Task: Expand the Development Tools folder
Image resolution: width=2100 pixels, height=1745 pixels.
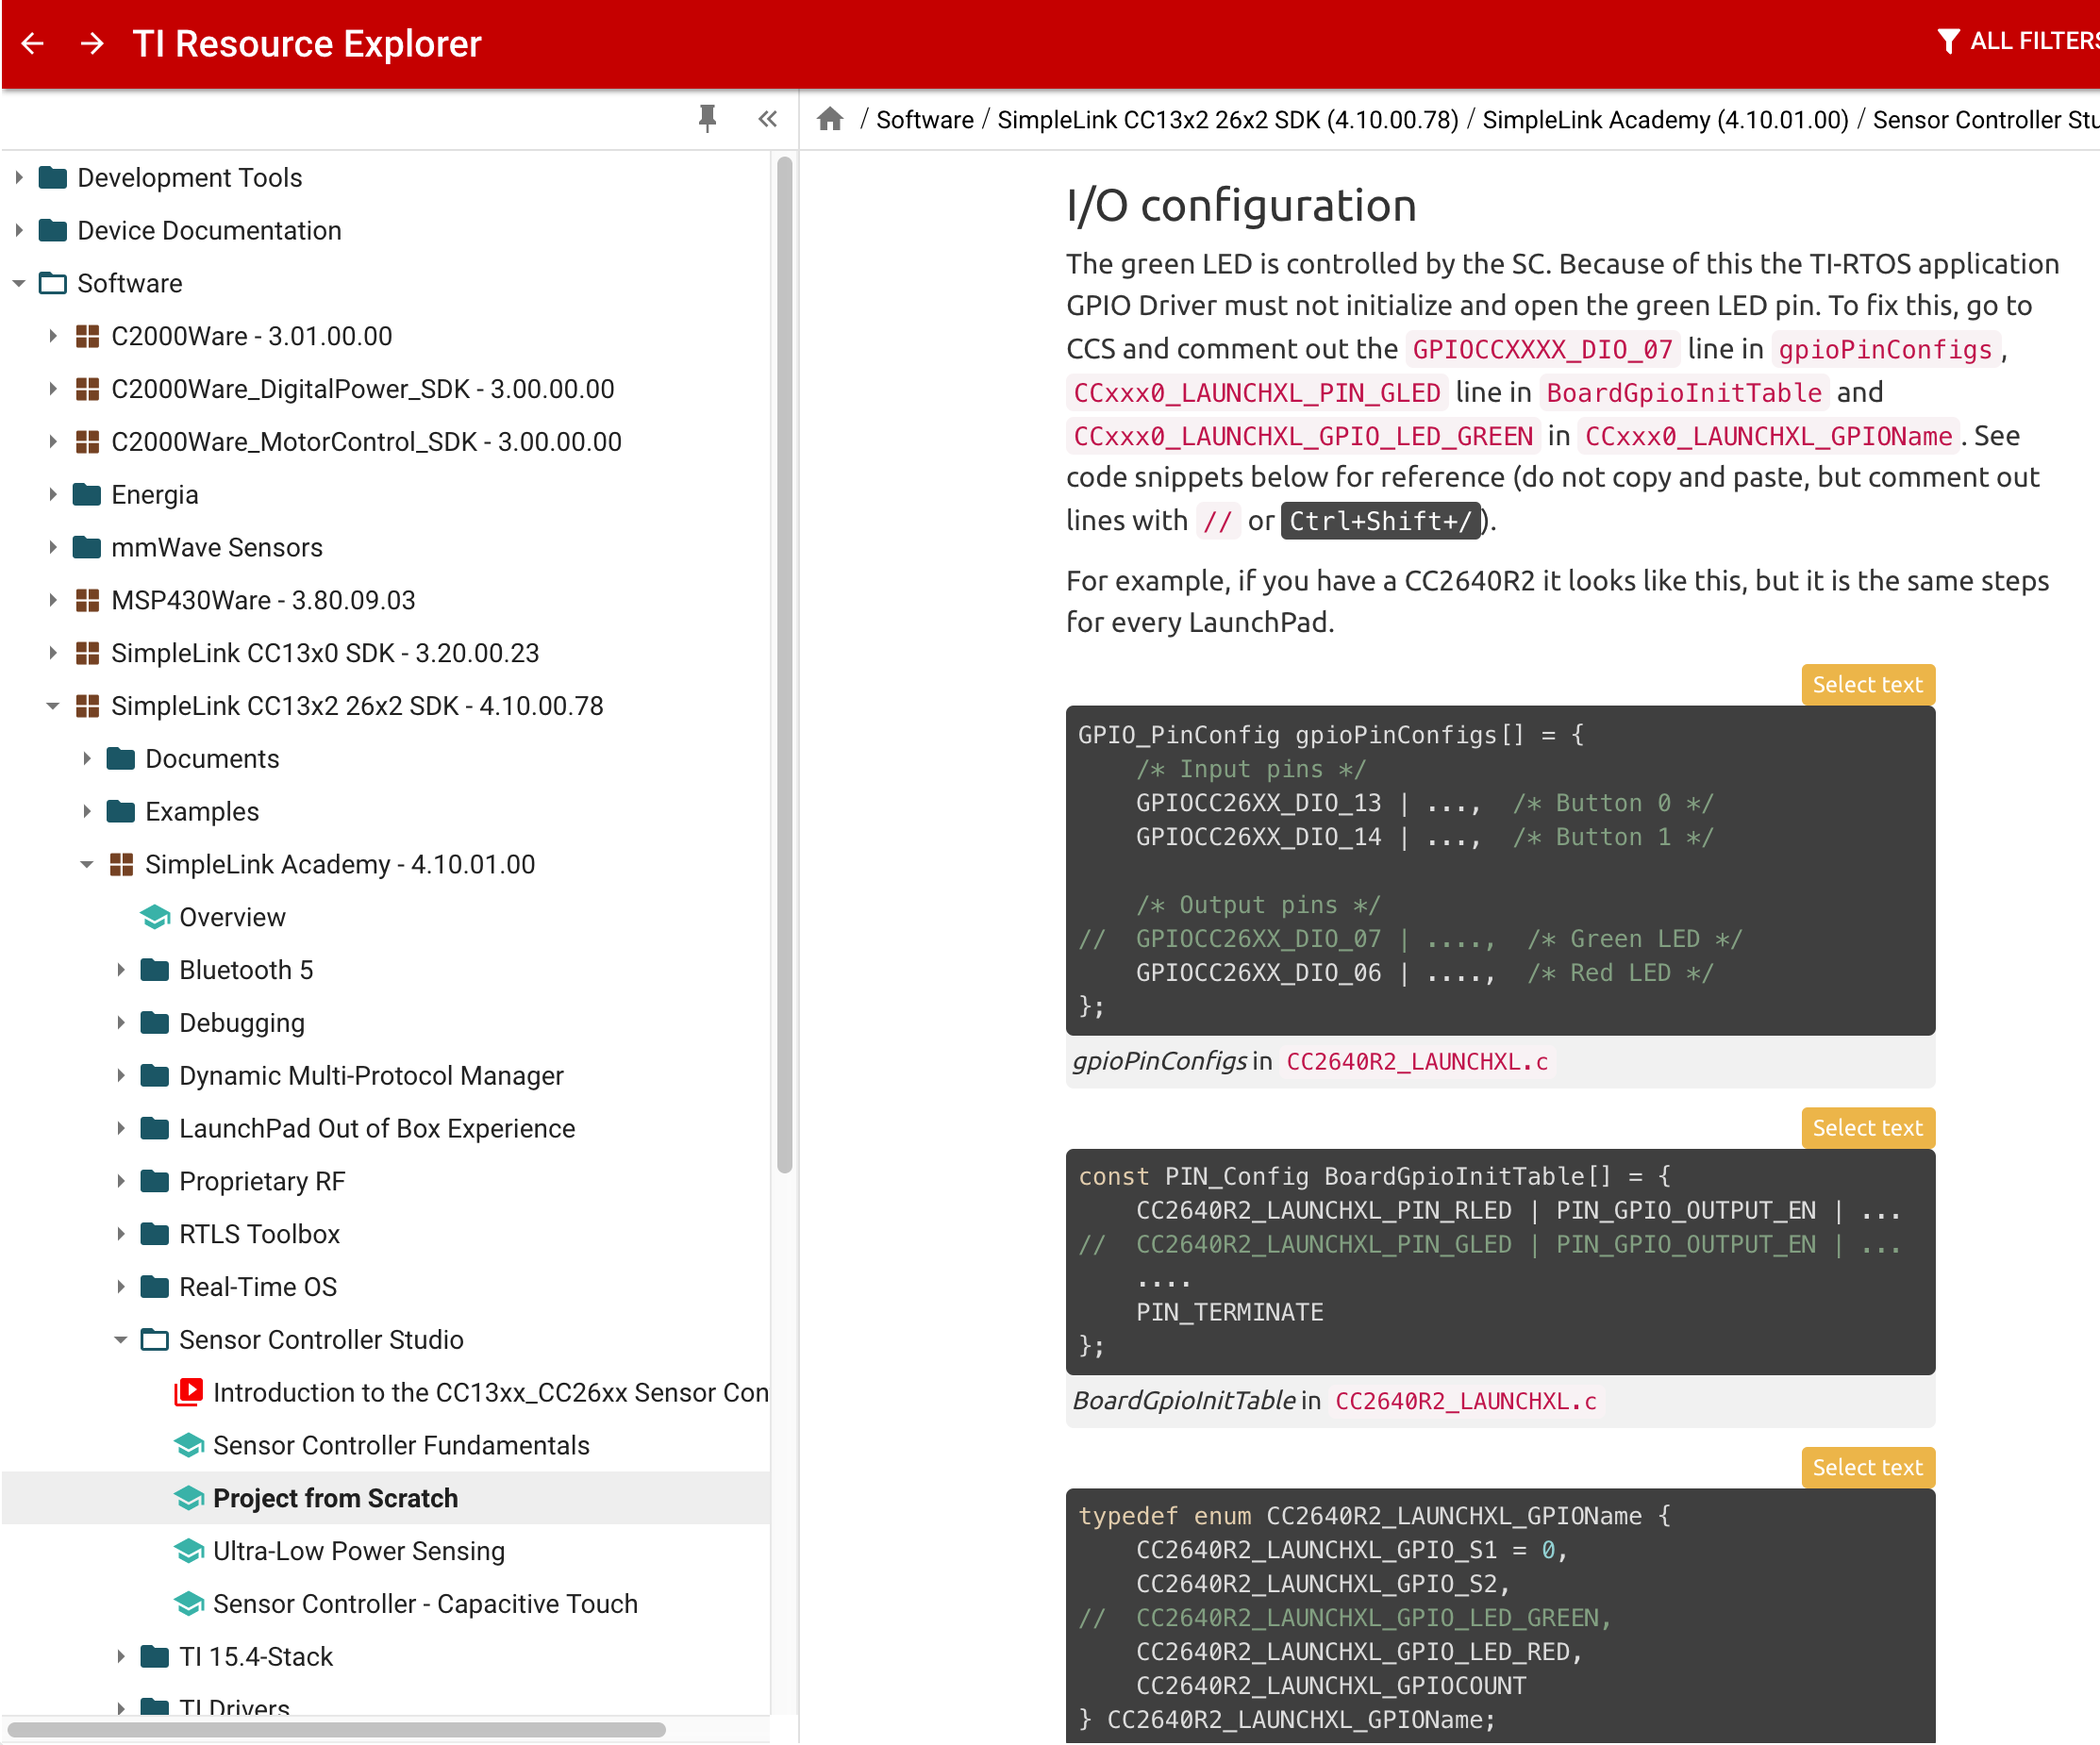Action: coord(18,177)
